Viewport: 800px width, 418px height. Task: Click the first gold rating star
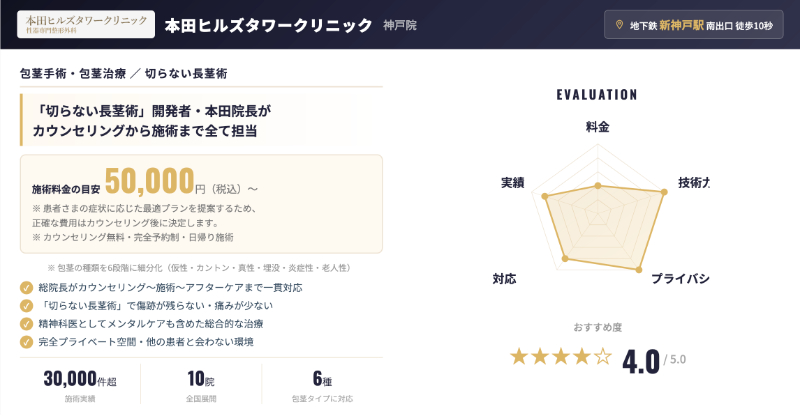tap(519, 356)
